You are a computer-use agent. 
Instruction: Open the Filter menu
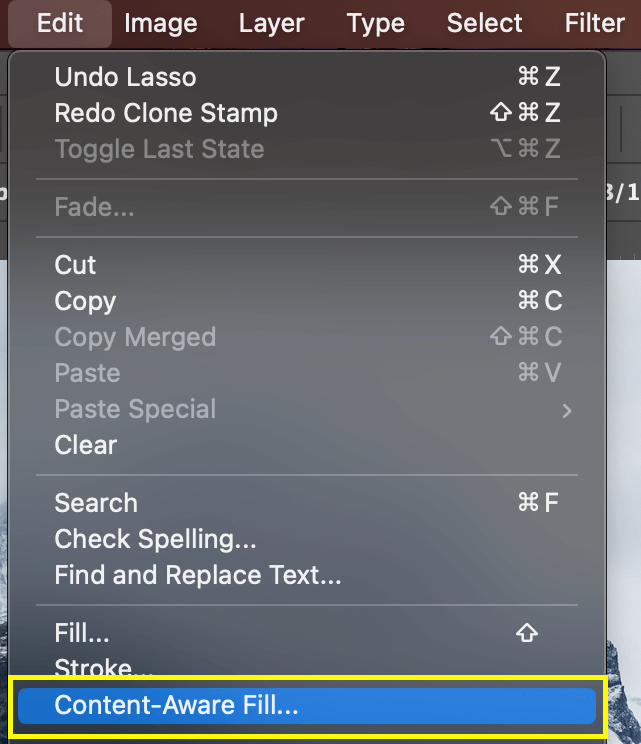click(x=595, y=23)
